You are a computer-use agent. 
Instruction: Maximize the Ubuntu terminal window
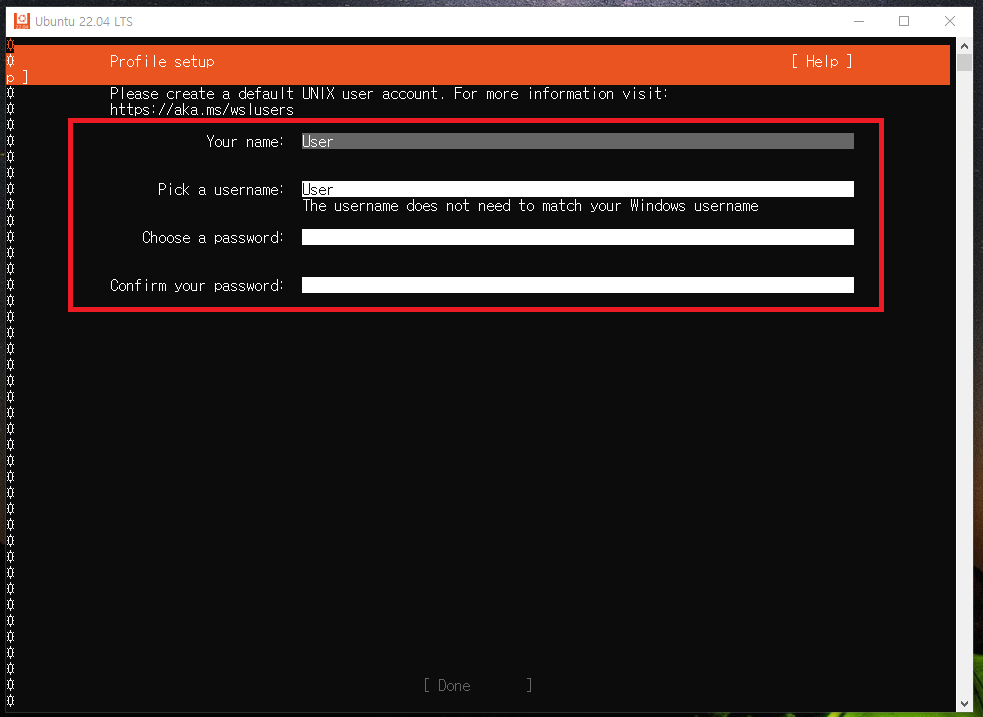click(x=904, y=21)
